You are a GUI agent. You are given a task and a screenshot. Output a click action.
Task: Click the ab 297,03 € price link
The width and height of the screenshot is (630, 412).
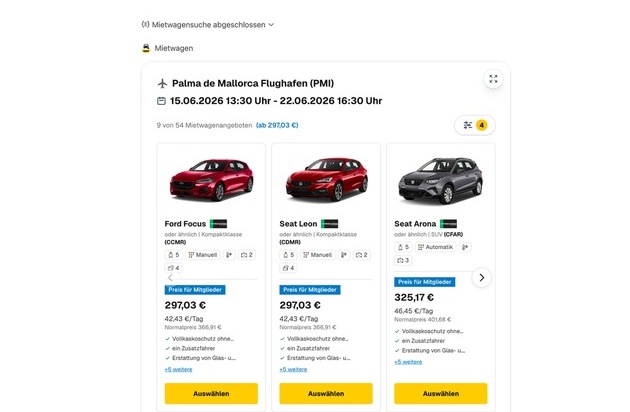click(277, 125)
